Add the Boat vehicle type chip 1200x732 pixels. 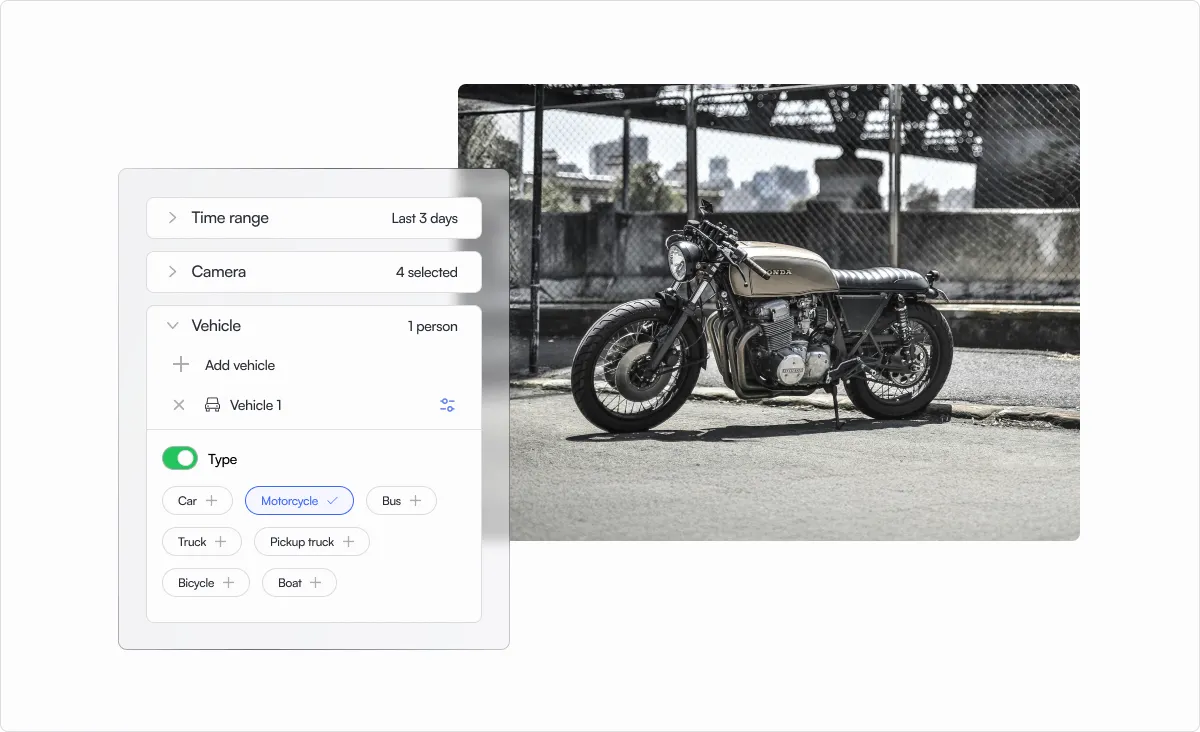[299, 583]
